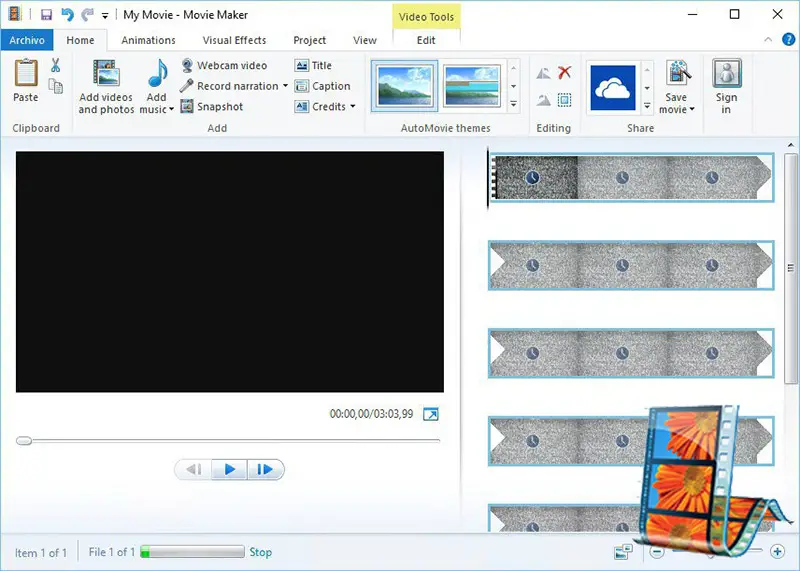Image resolution: width=800 pixels, height=571 pixels.
Task: Click the Save movie icon
Action: click(678, 73)
